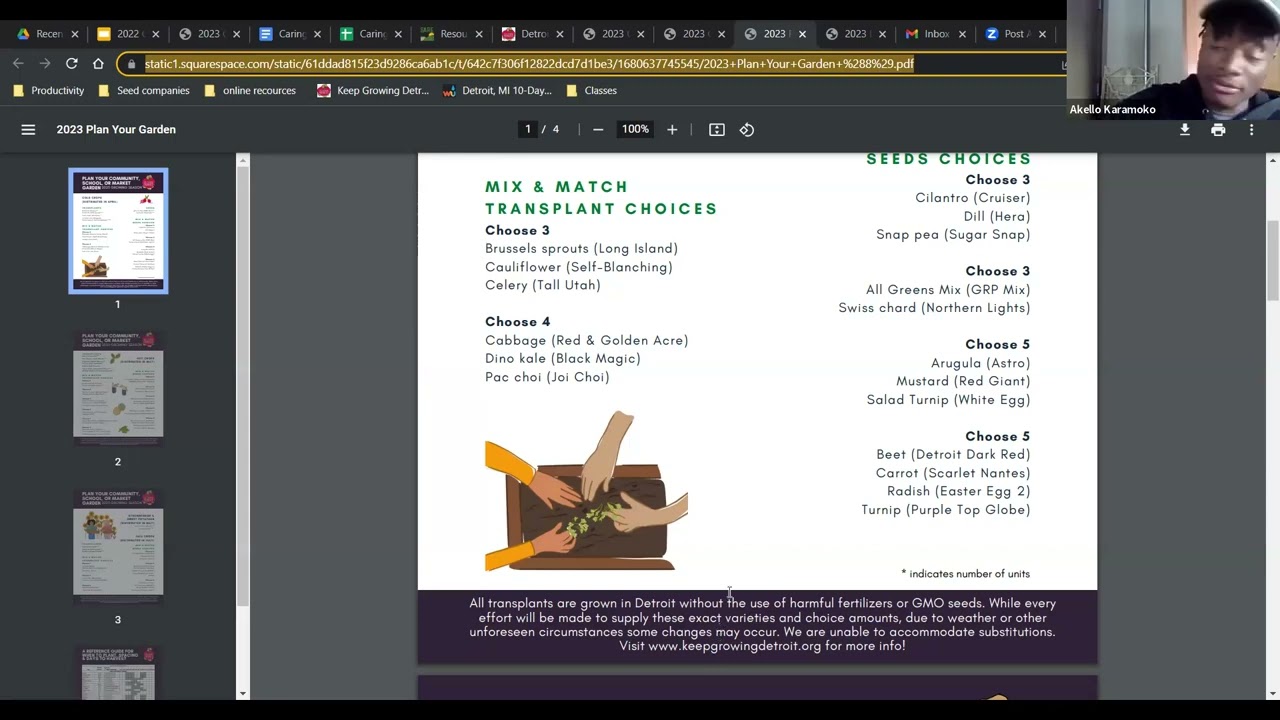Screen dimensions: 1280x720
Task: Open the Classes bookmarks folder
Action: pos(591,90)
